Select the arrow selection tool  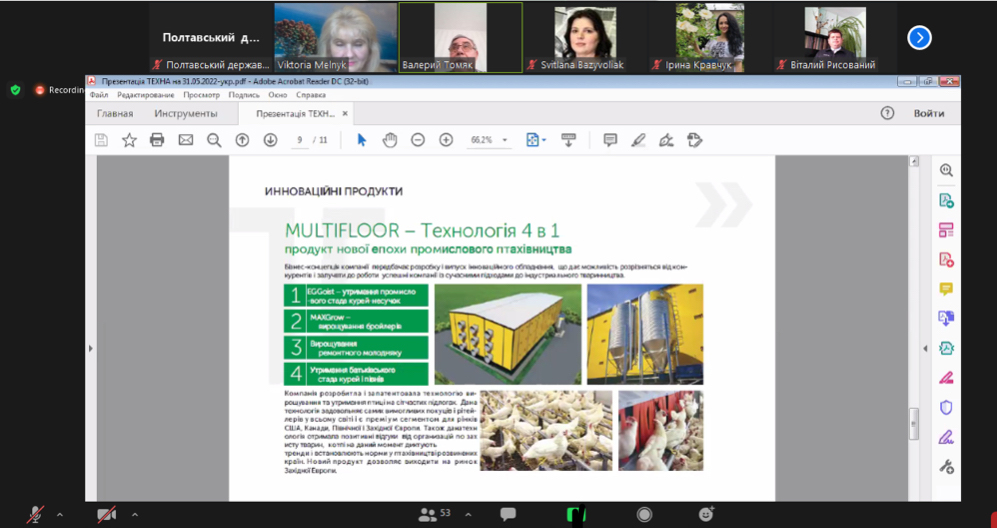(x=361, y=140)
